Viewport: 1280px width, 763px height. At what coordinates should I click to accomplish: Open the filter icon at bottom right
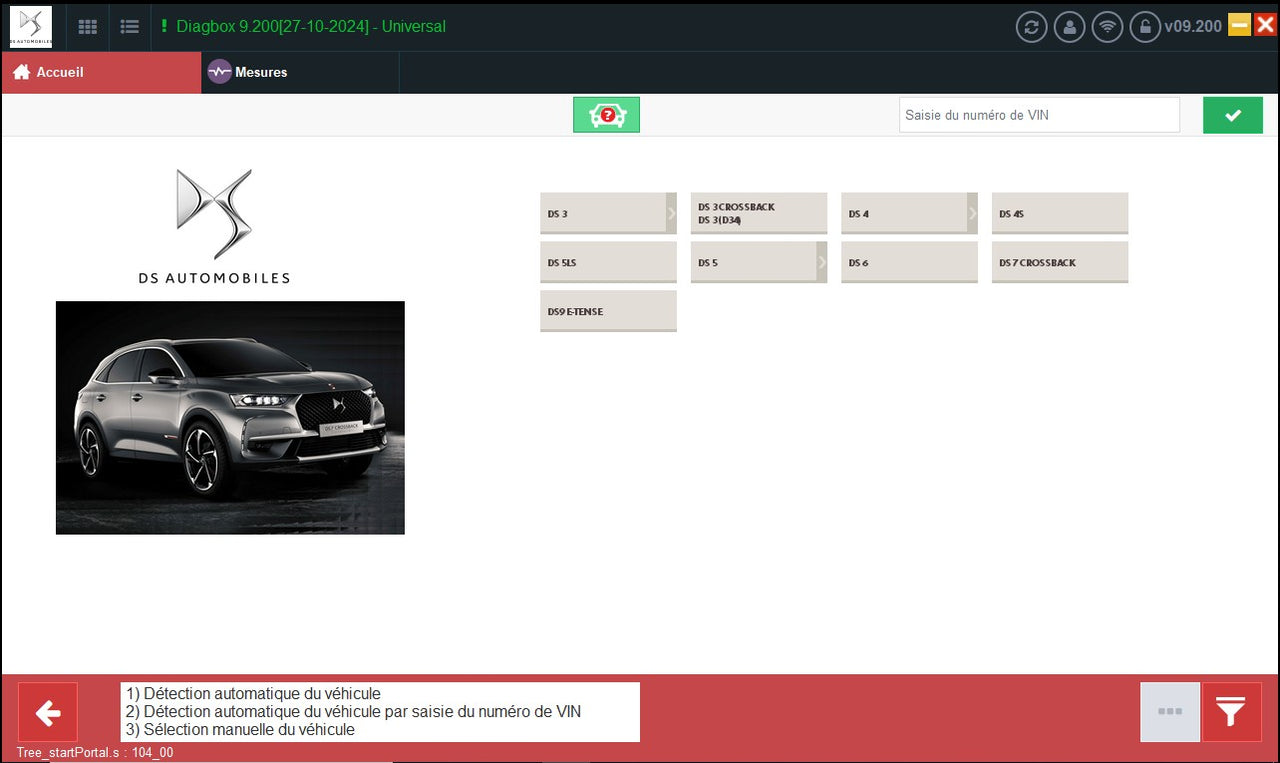click(x=1231, y=712)
